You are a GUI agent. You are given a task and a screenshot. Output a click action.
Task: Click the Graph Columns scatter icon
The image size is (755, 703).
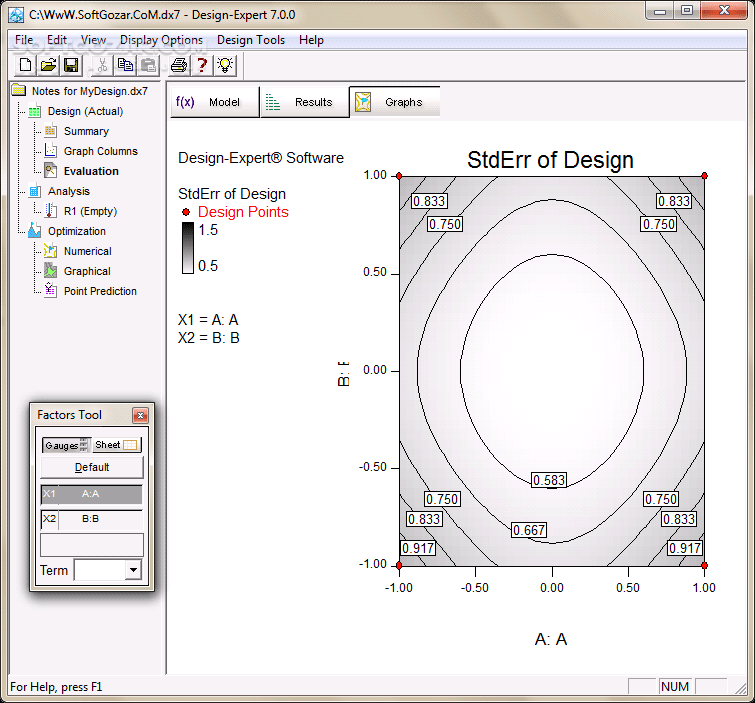tap(51, 151)
